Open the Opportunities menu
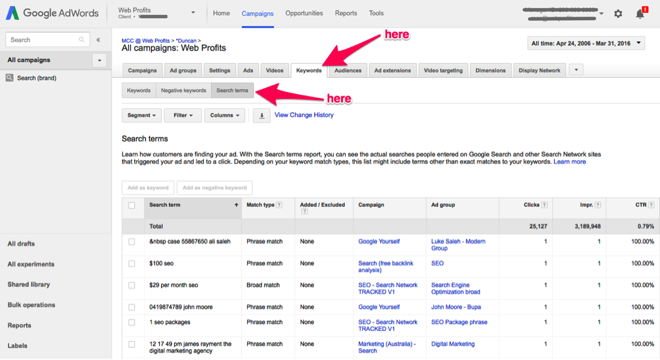This screenshot has height=360, width=660. 304,13
